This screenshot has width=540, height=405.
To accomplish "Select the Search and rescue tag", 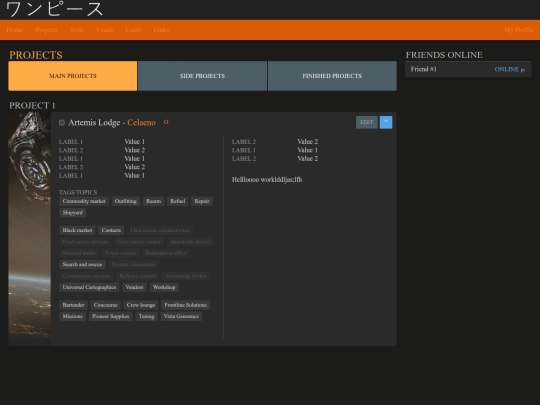I will point(83,264).
